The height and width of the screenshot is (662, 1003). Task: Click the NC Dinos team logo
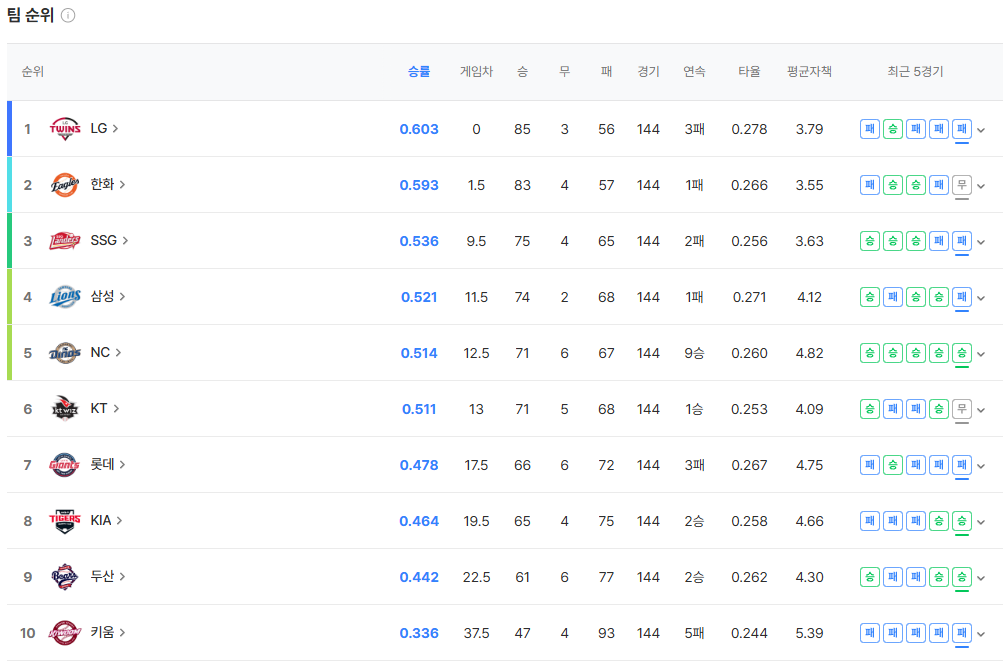pos(65,352)
